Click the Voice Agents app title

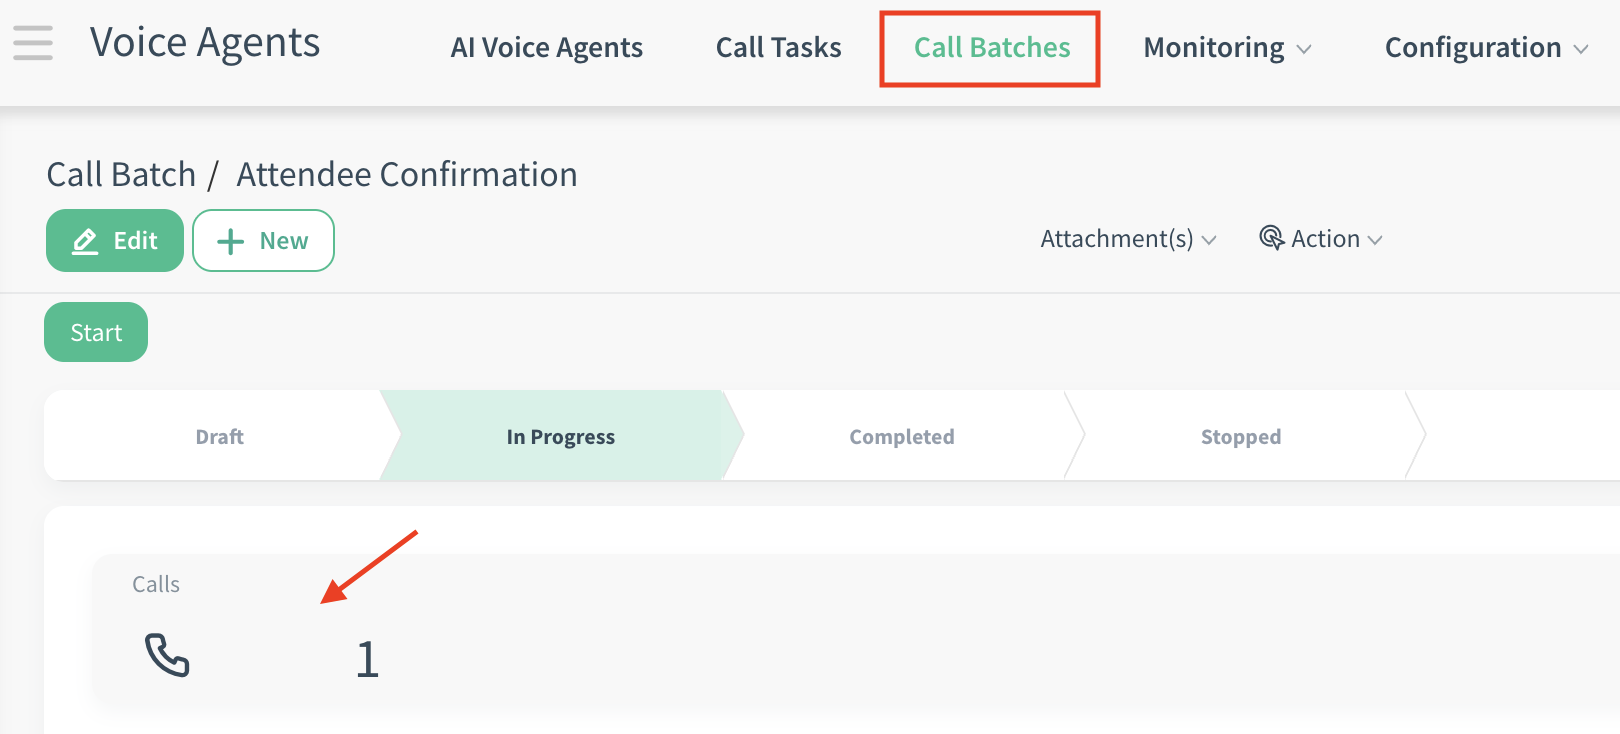click(x=205, y=43)
